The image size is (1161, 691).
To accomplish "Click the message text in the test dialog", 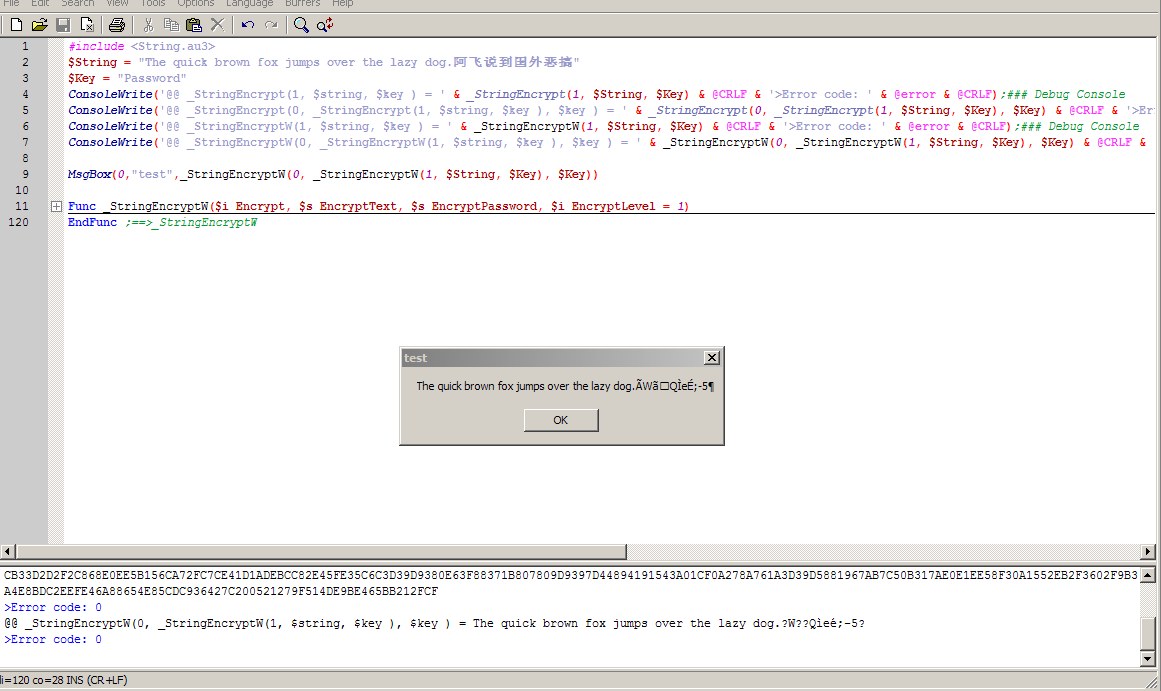I will point(565,386).
